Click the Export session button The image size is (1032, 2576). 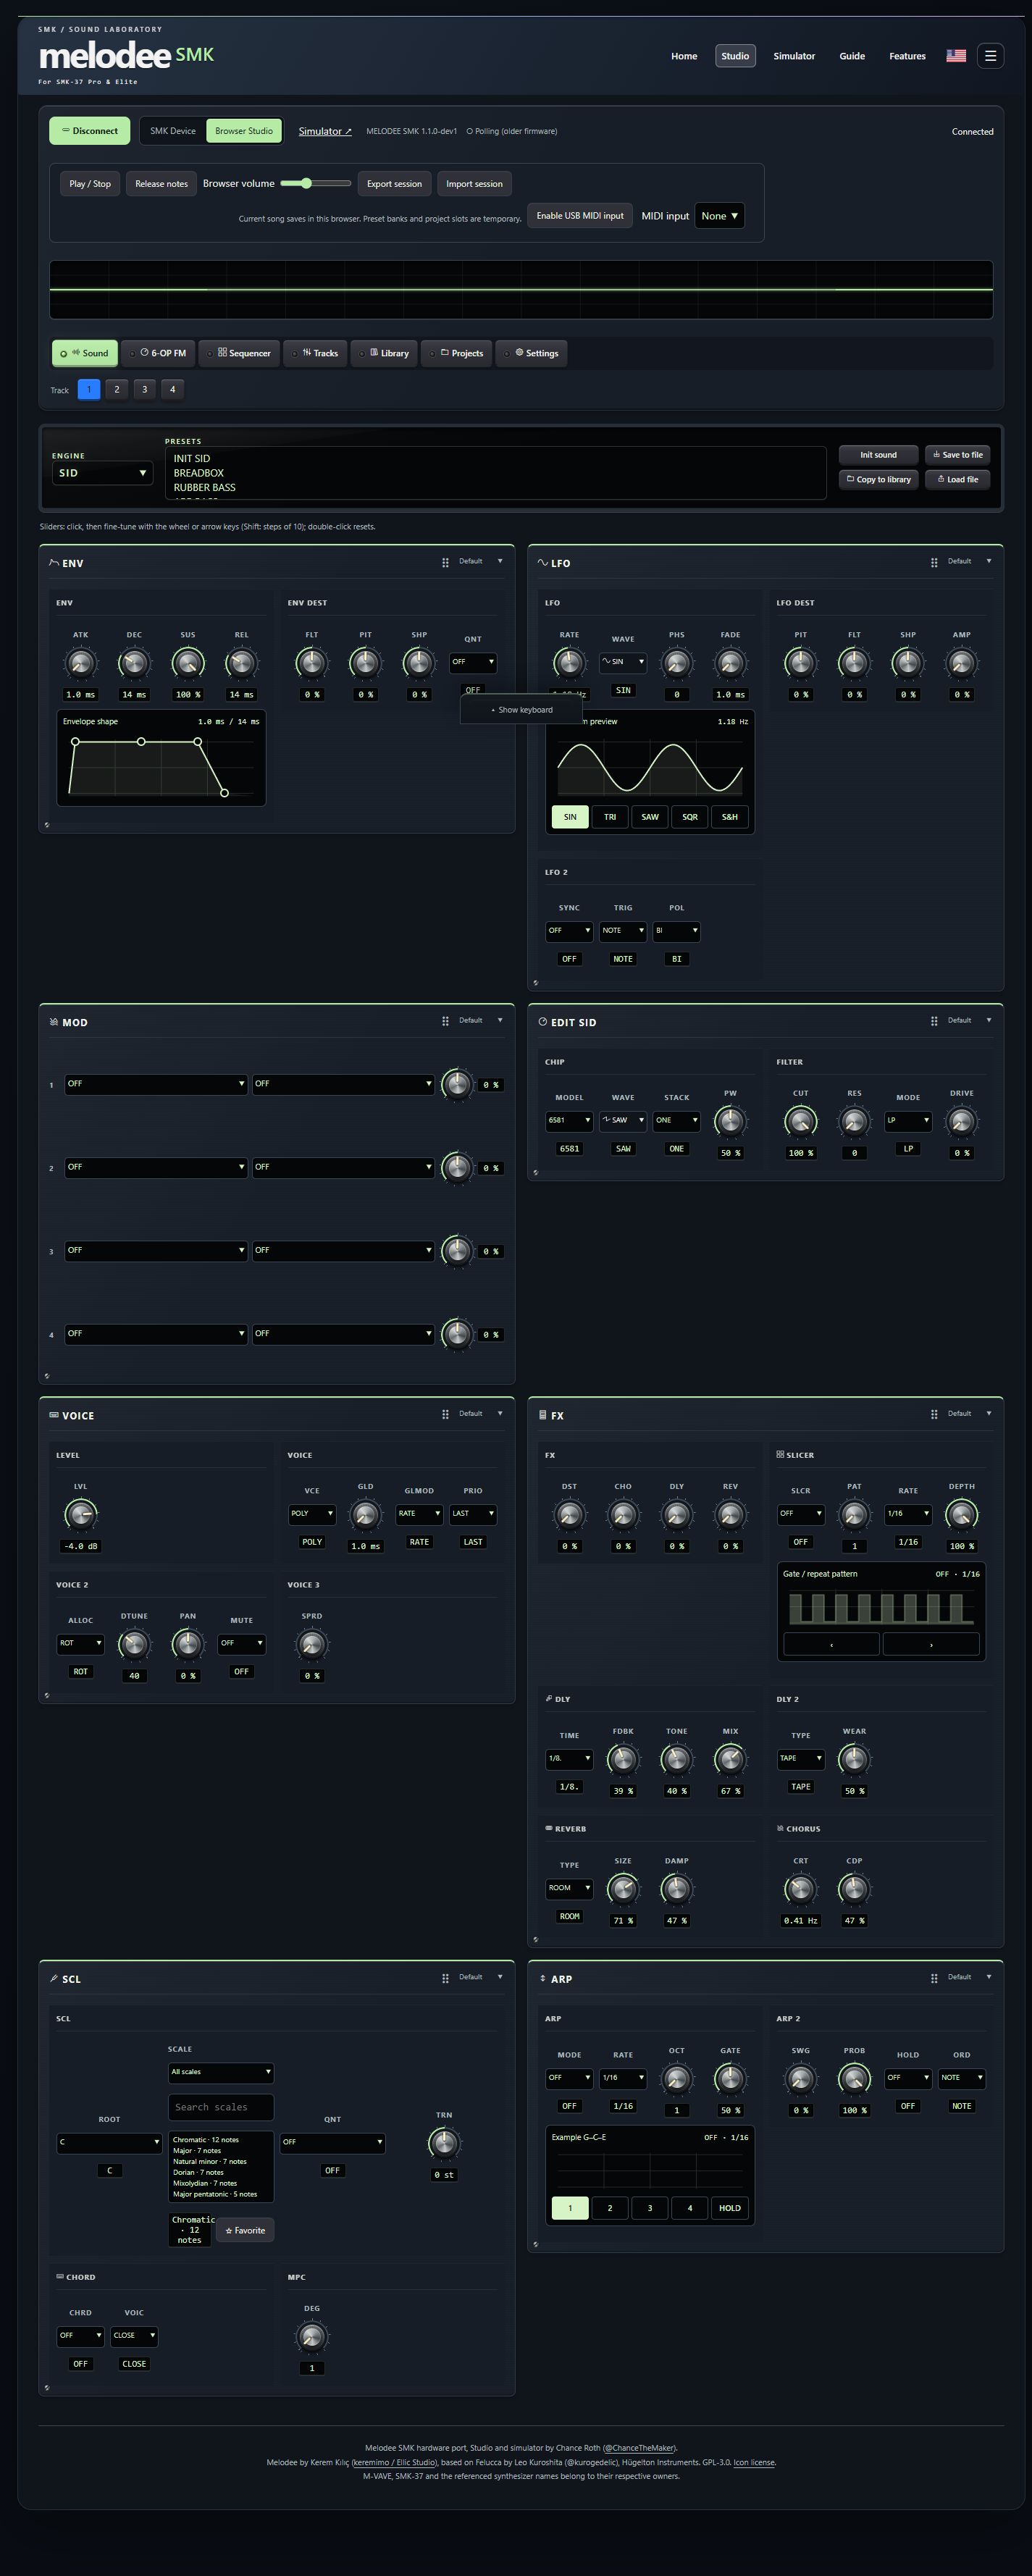(x=394, y=184)
